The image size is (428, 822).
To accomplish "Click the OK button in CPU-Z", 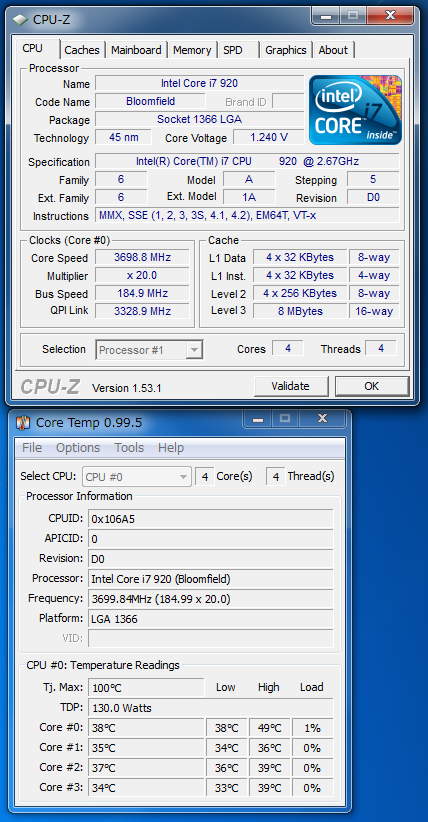I will [371, 386].
